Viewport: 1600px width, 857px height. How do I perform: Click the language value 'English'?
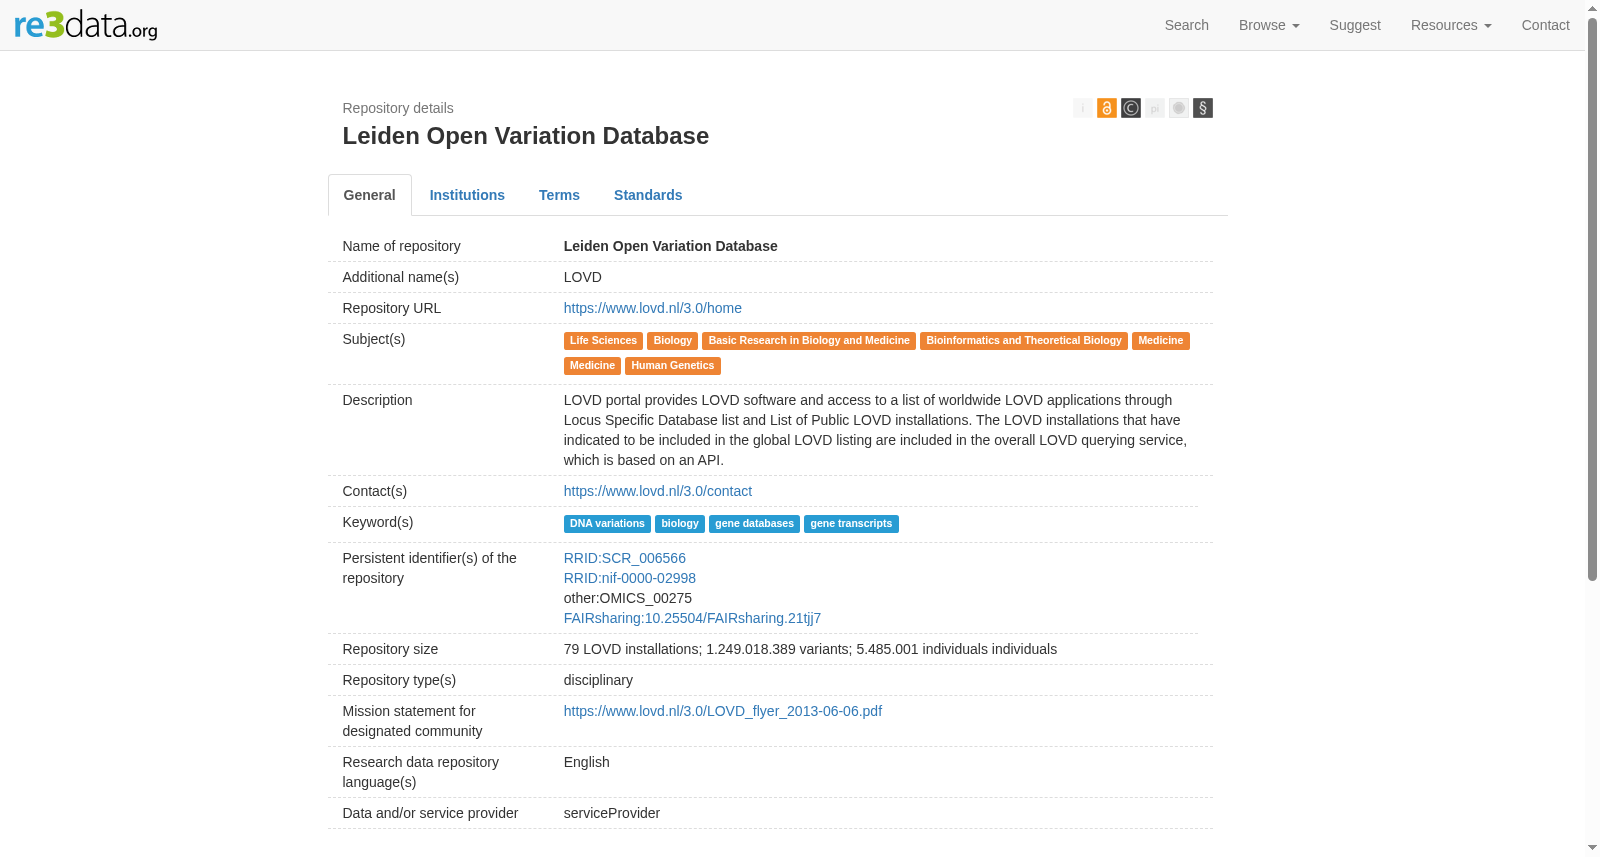[587, 762]
